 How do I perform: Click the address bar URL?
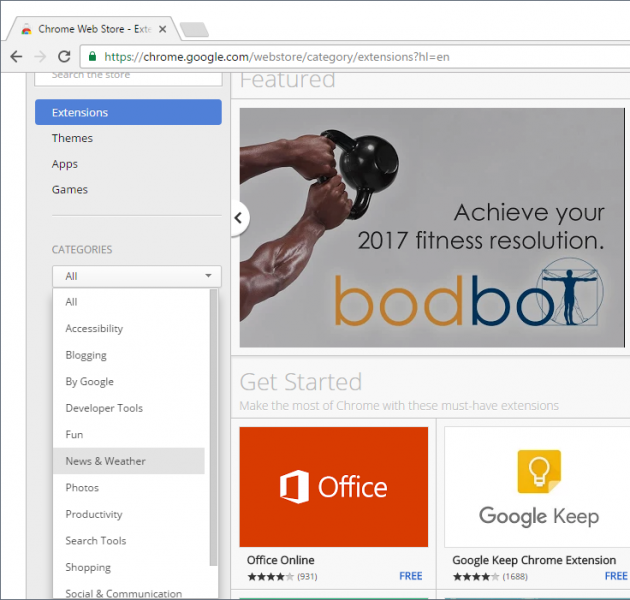point(276,57)
